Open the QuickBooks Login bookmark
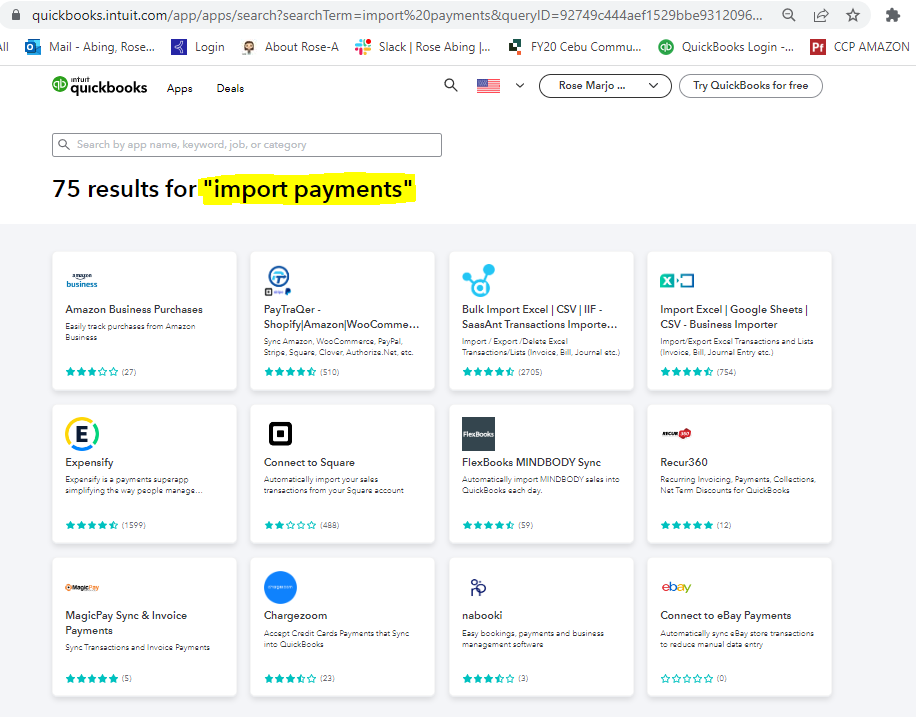The height and width of the screenshot is (717, 916). [727, 47]
